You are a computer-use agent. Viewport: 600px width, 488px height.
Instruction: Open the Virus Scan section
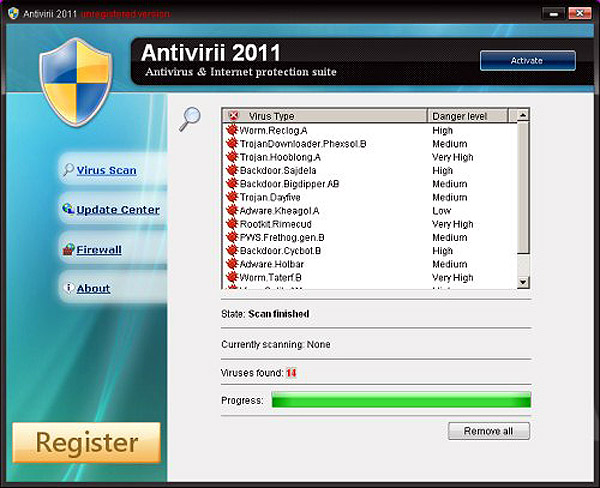106,170
